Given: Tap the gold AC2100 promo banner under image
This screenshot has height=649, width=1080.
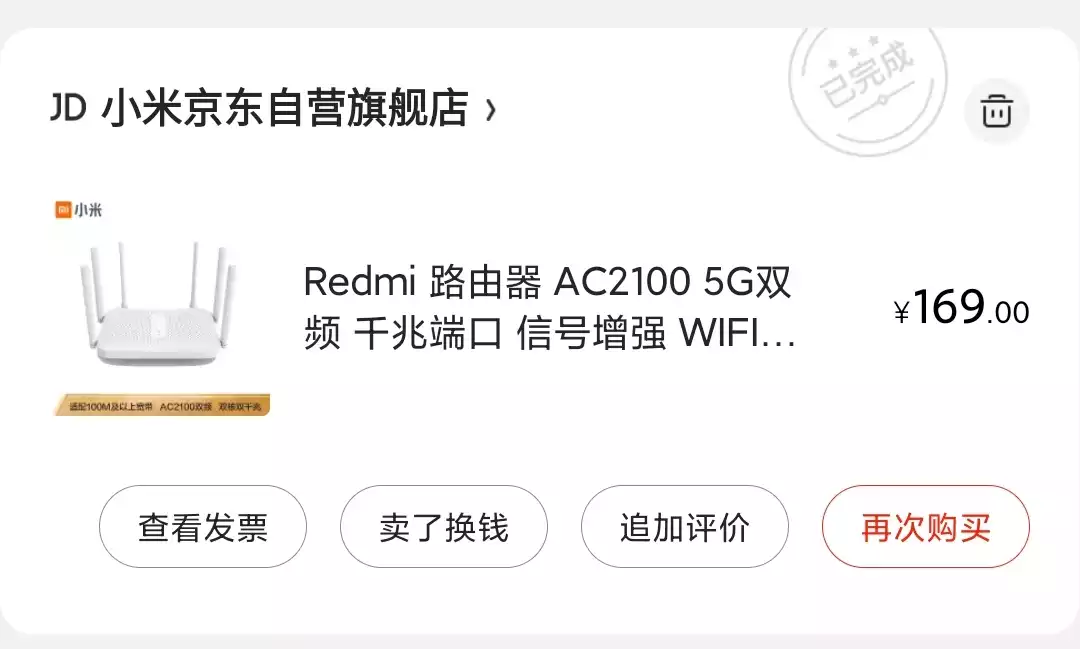Looking at the screenshot, I should coord(162,406).
